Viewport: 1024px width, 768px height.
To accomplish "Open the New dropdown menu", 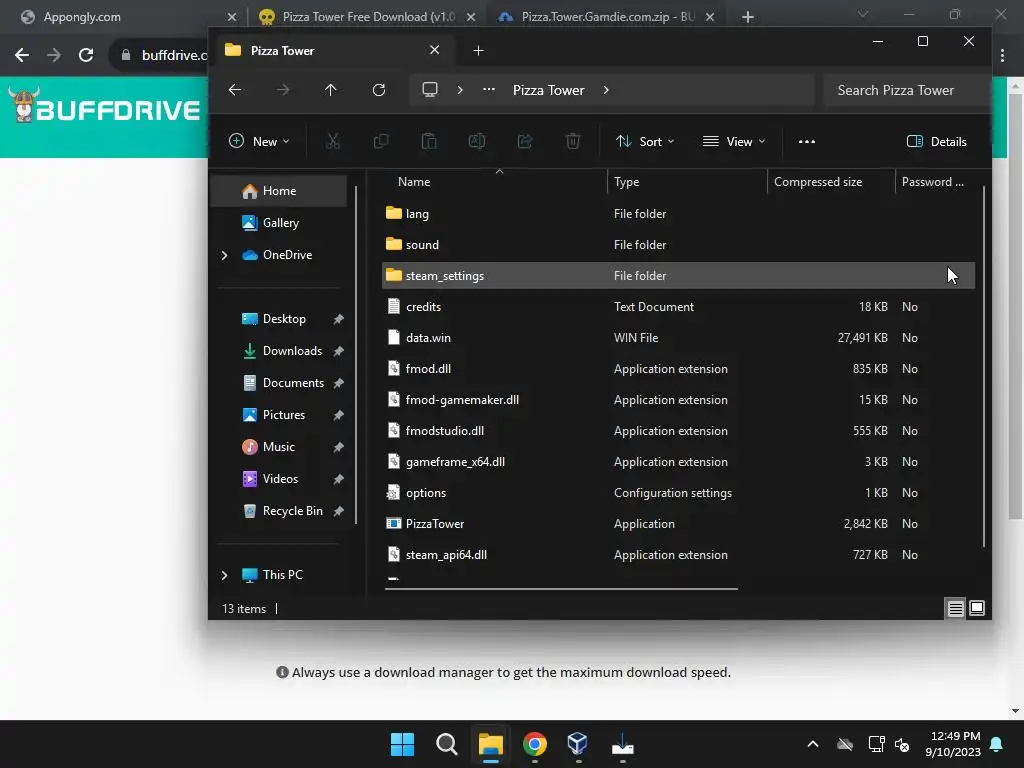I will (259, 141).
